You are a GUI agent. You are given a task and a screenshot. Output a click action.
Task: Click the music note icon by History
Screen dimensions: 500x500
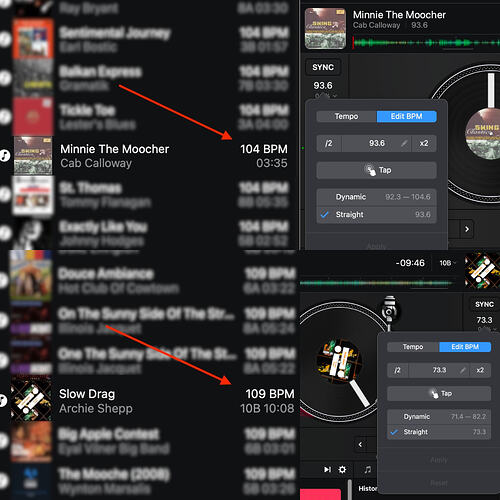[367, 469]
